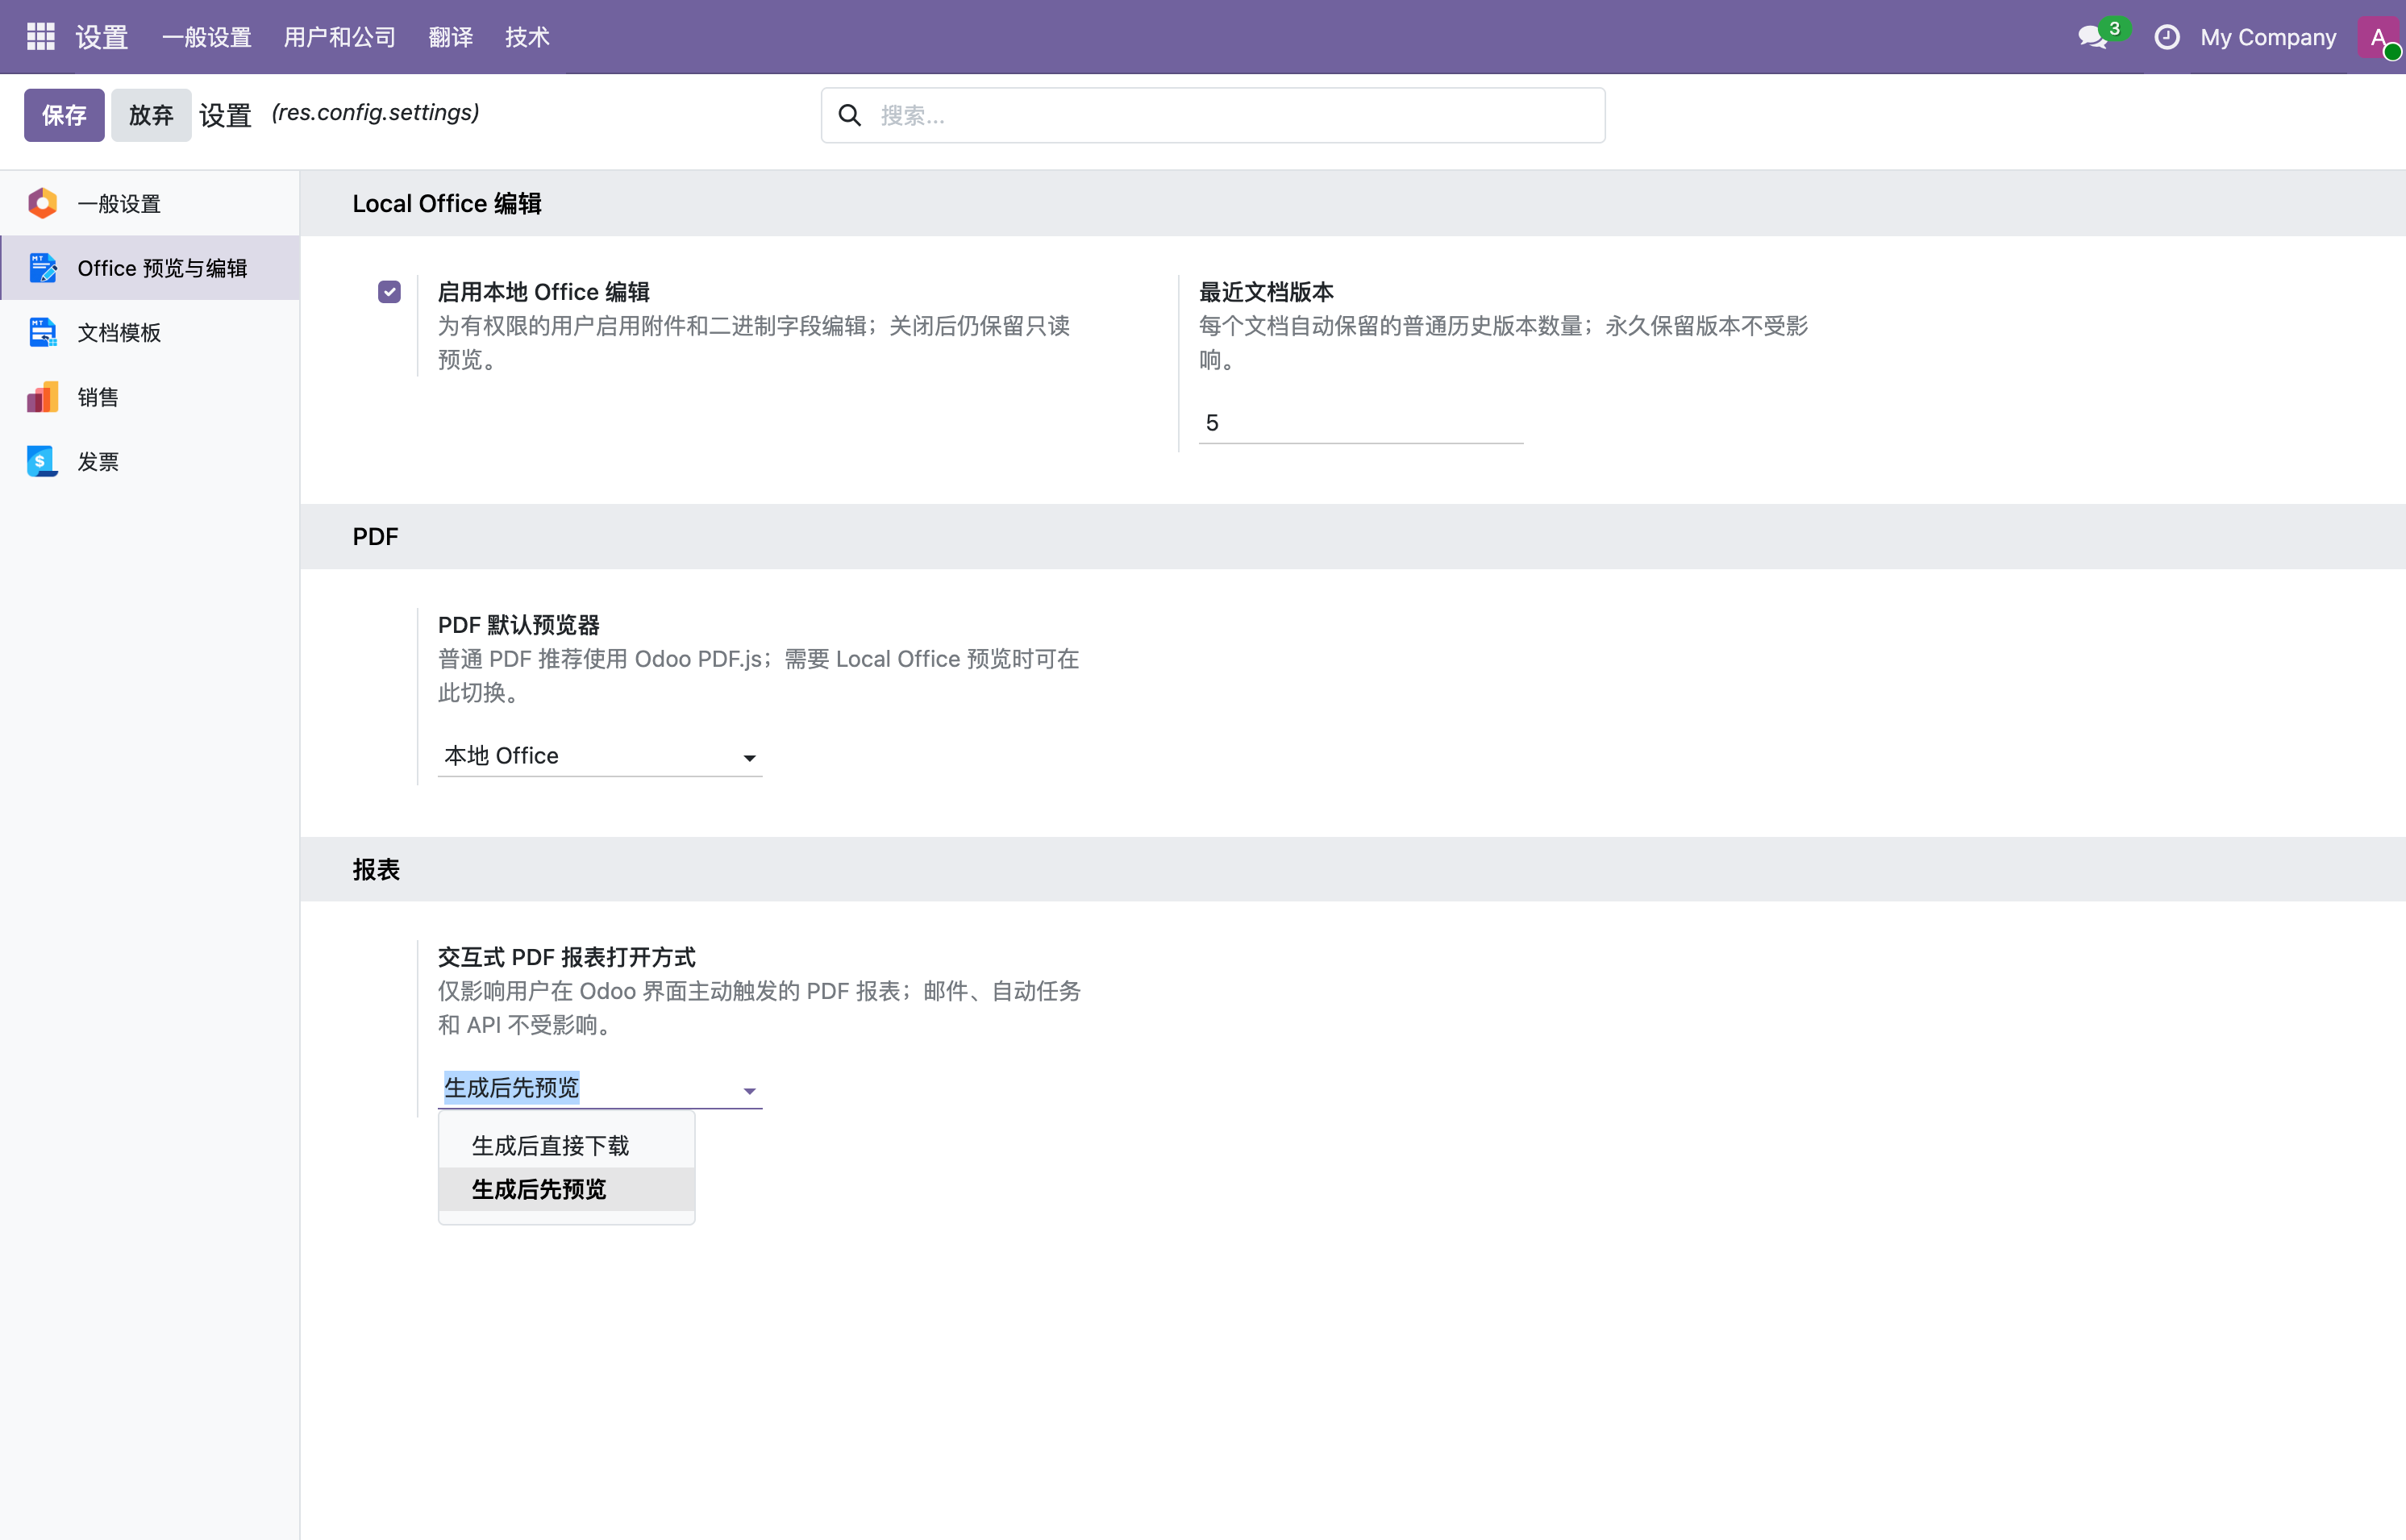
Task: Select Office 预览与编辑 sidebar tab
Action: click(x=150, y=268)
